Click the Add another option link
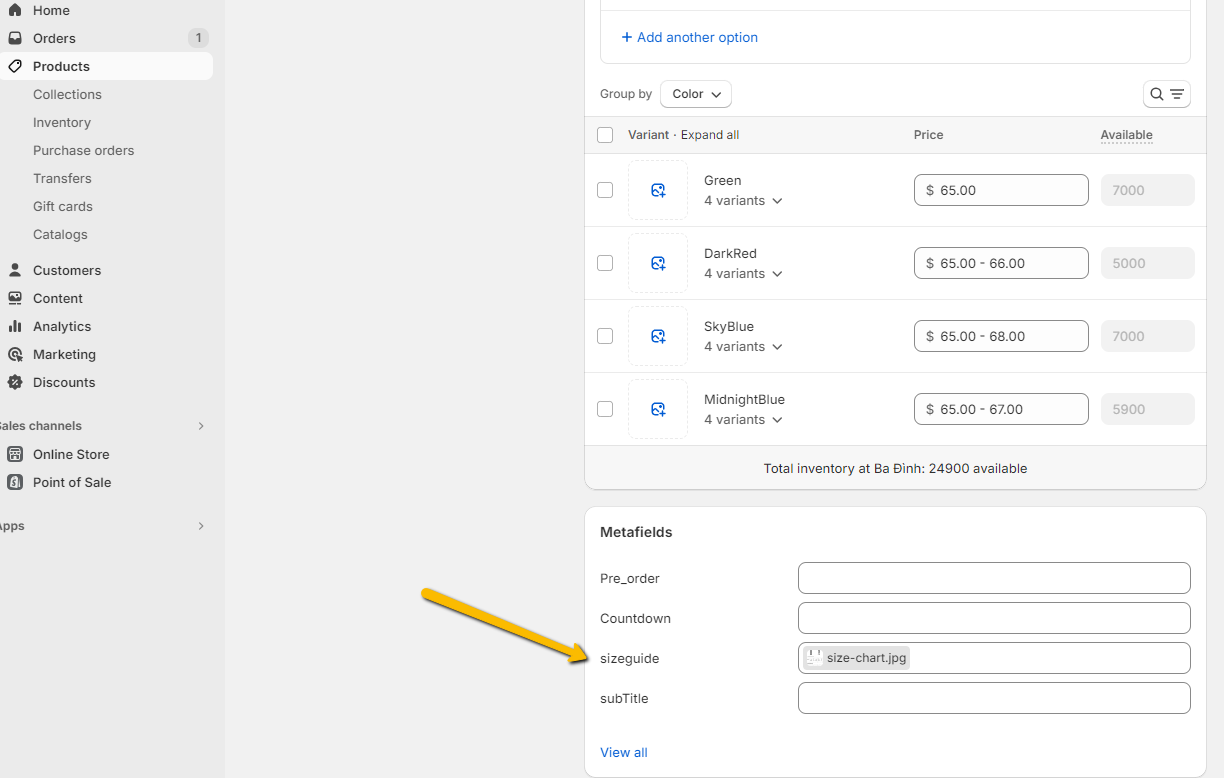This screenshot has width=1224, height=778. click(689, 37)
